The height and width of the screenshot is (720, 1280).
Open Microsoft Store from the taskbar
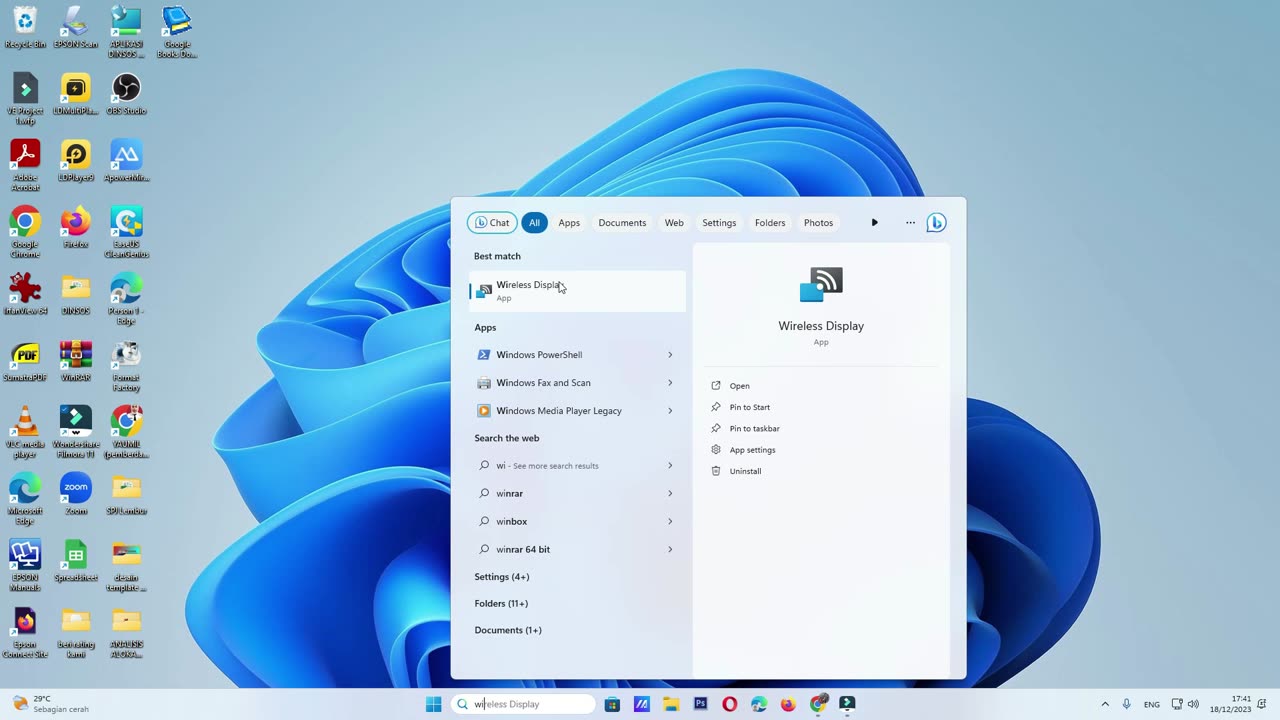pyautogui.click(x=612, y=704)
